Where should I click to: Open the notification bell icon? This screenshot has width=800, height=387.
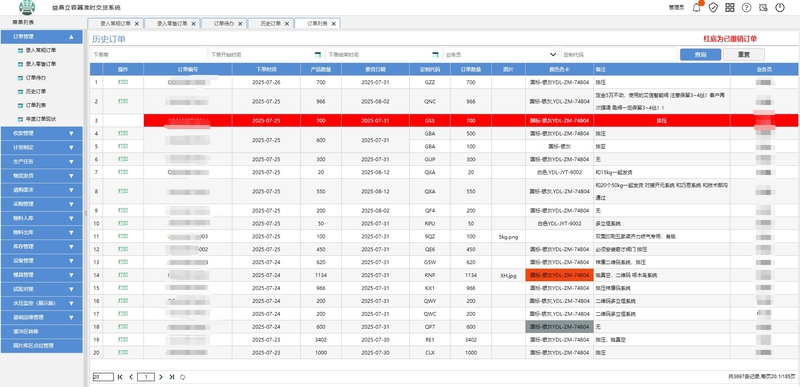point(696,7)
